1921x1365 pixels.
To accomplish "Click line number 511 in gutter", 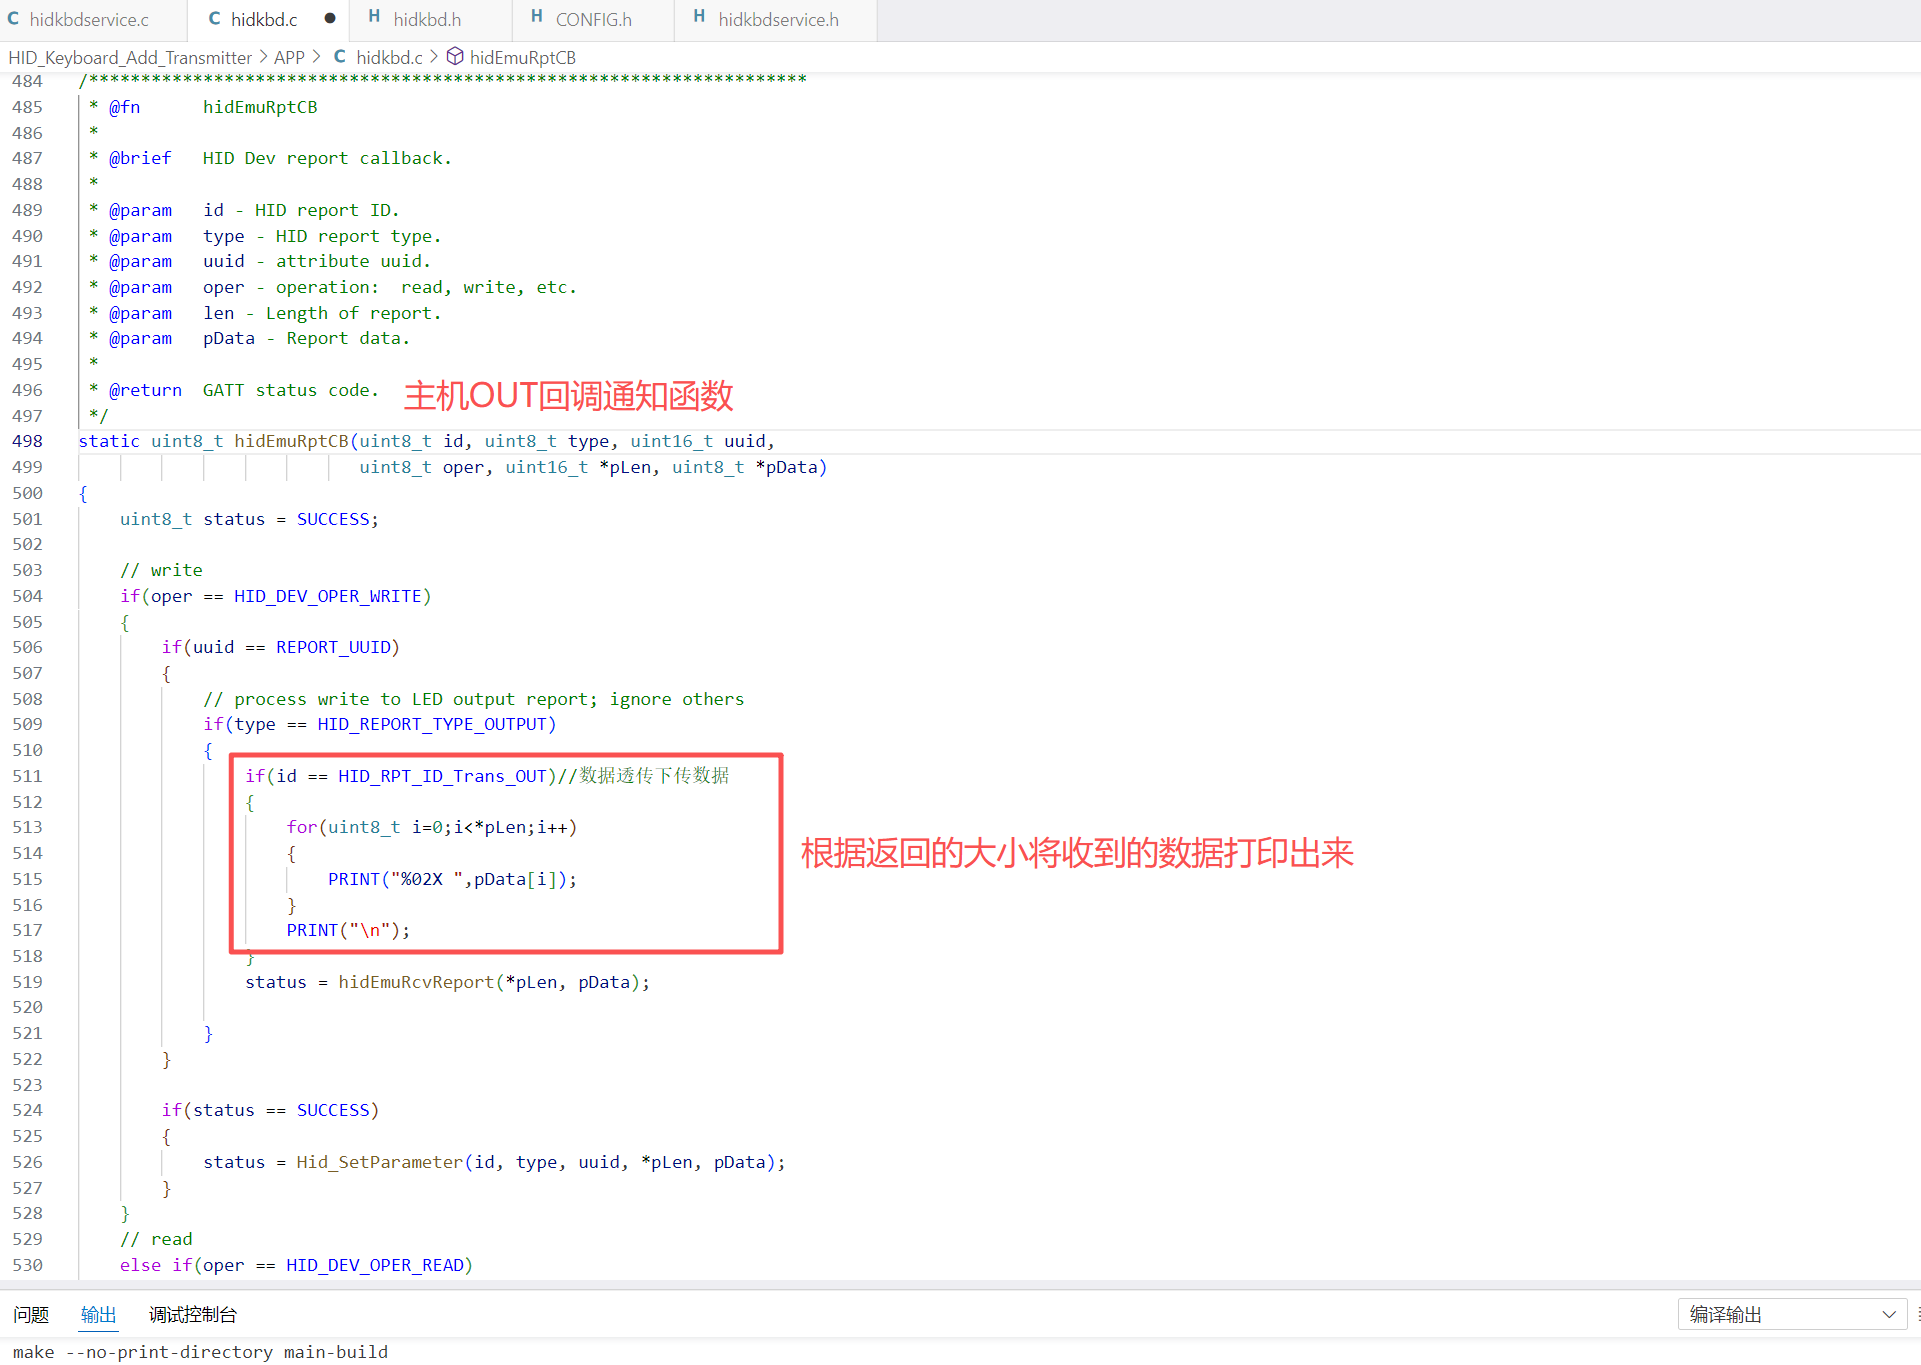I will click(28, 776).
